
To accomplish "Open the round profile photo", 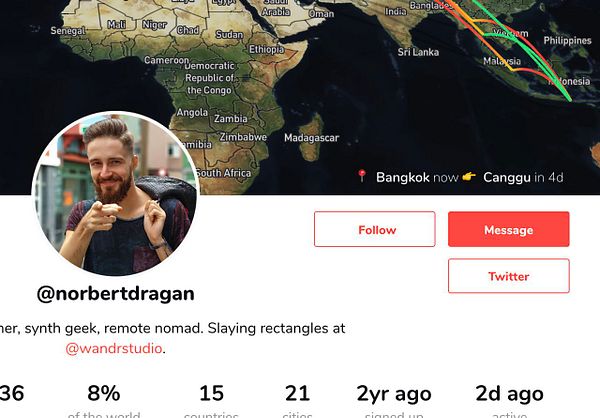I will pyautogui.click(x=115, y=193).
